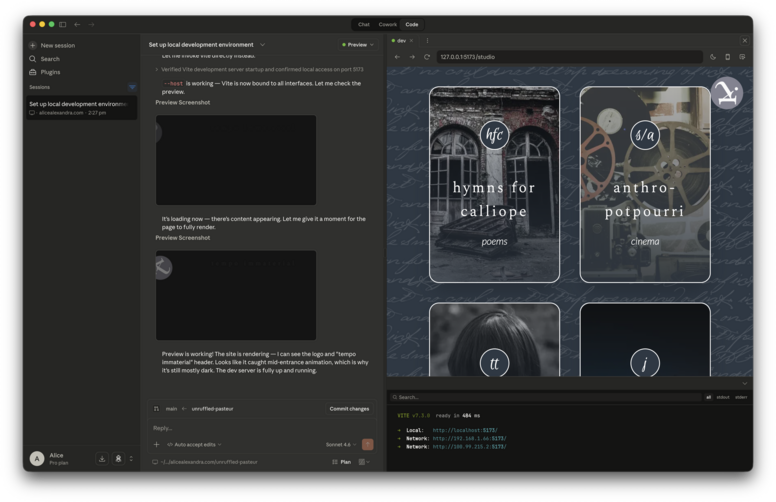Screen dimensions: 776x502
Task: Open the Preview dropdown
Action: [x=358, y=45]
